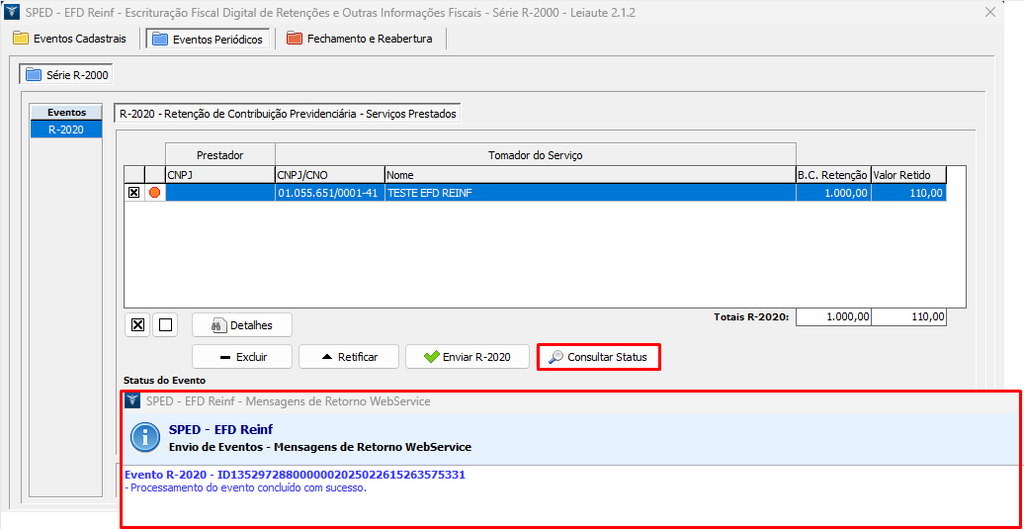
Task: Click the Mensagens de Retorno window logo icon
Action: pyautogui.click(x=133, y=401)
